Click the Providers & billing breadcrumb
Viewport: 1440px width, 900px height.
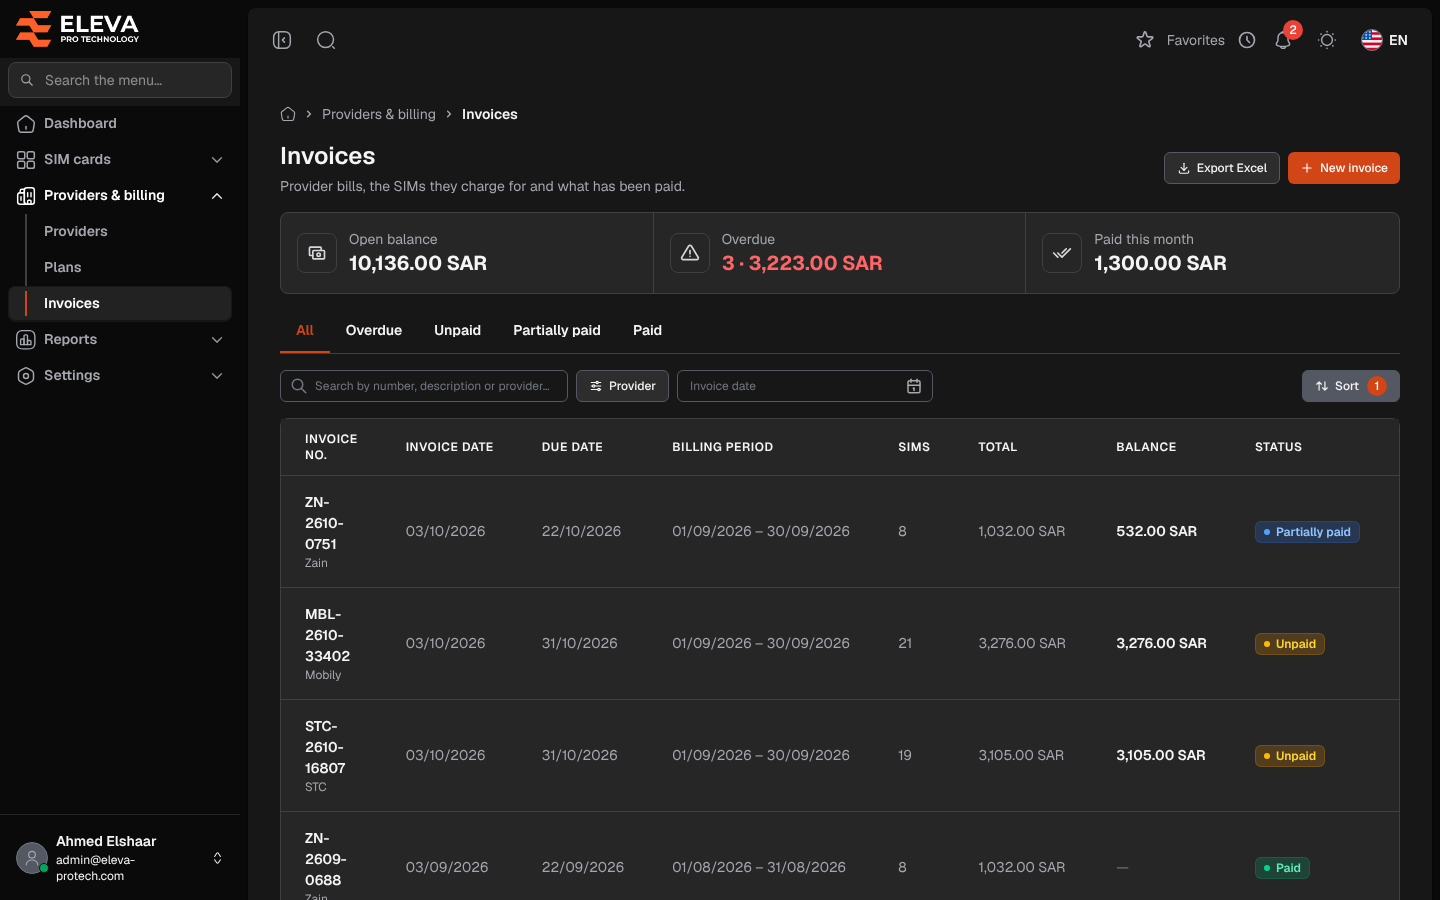[379, 114]
